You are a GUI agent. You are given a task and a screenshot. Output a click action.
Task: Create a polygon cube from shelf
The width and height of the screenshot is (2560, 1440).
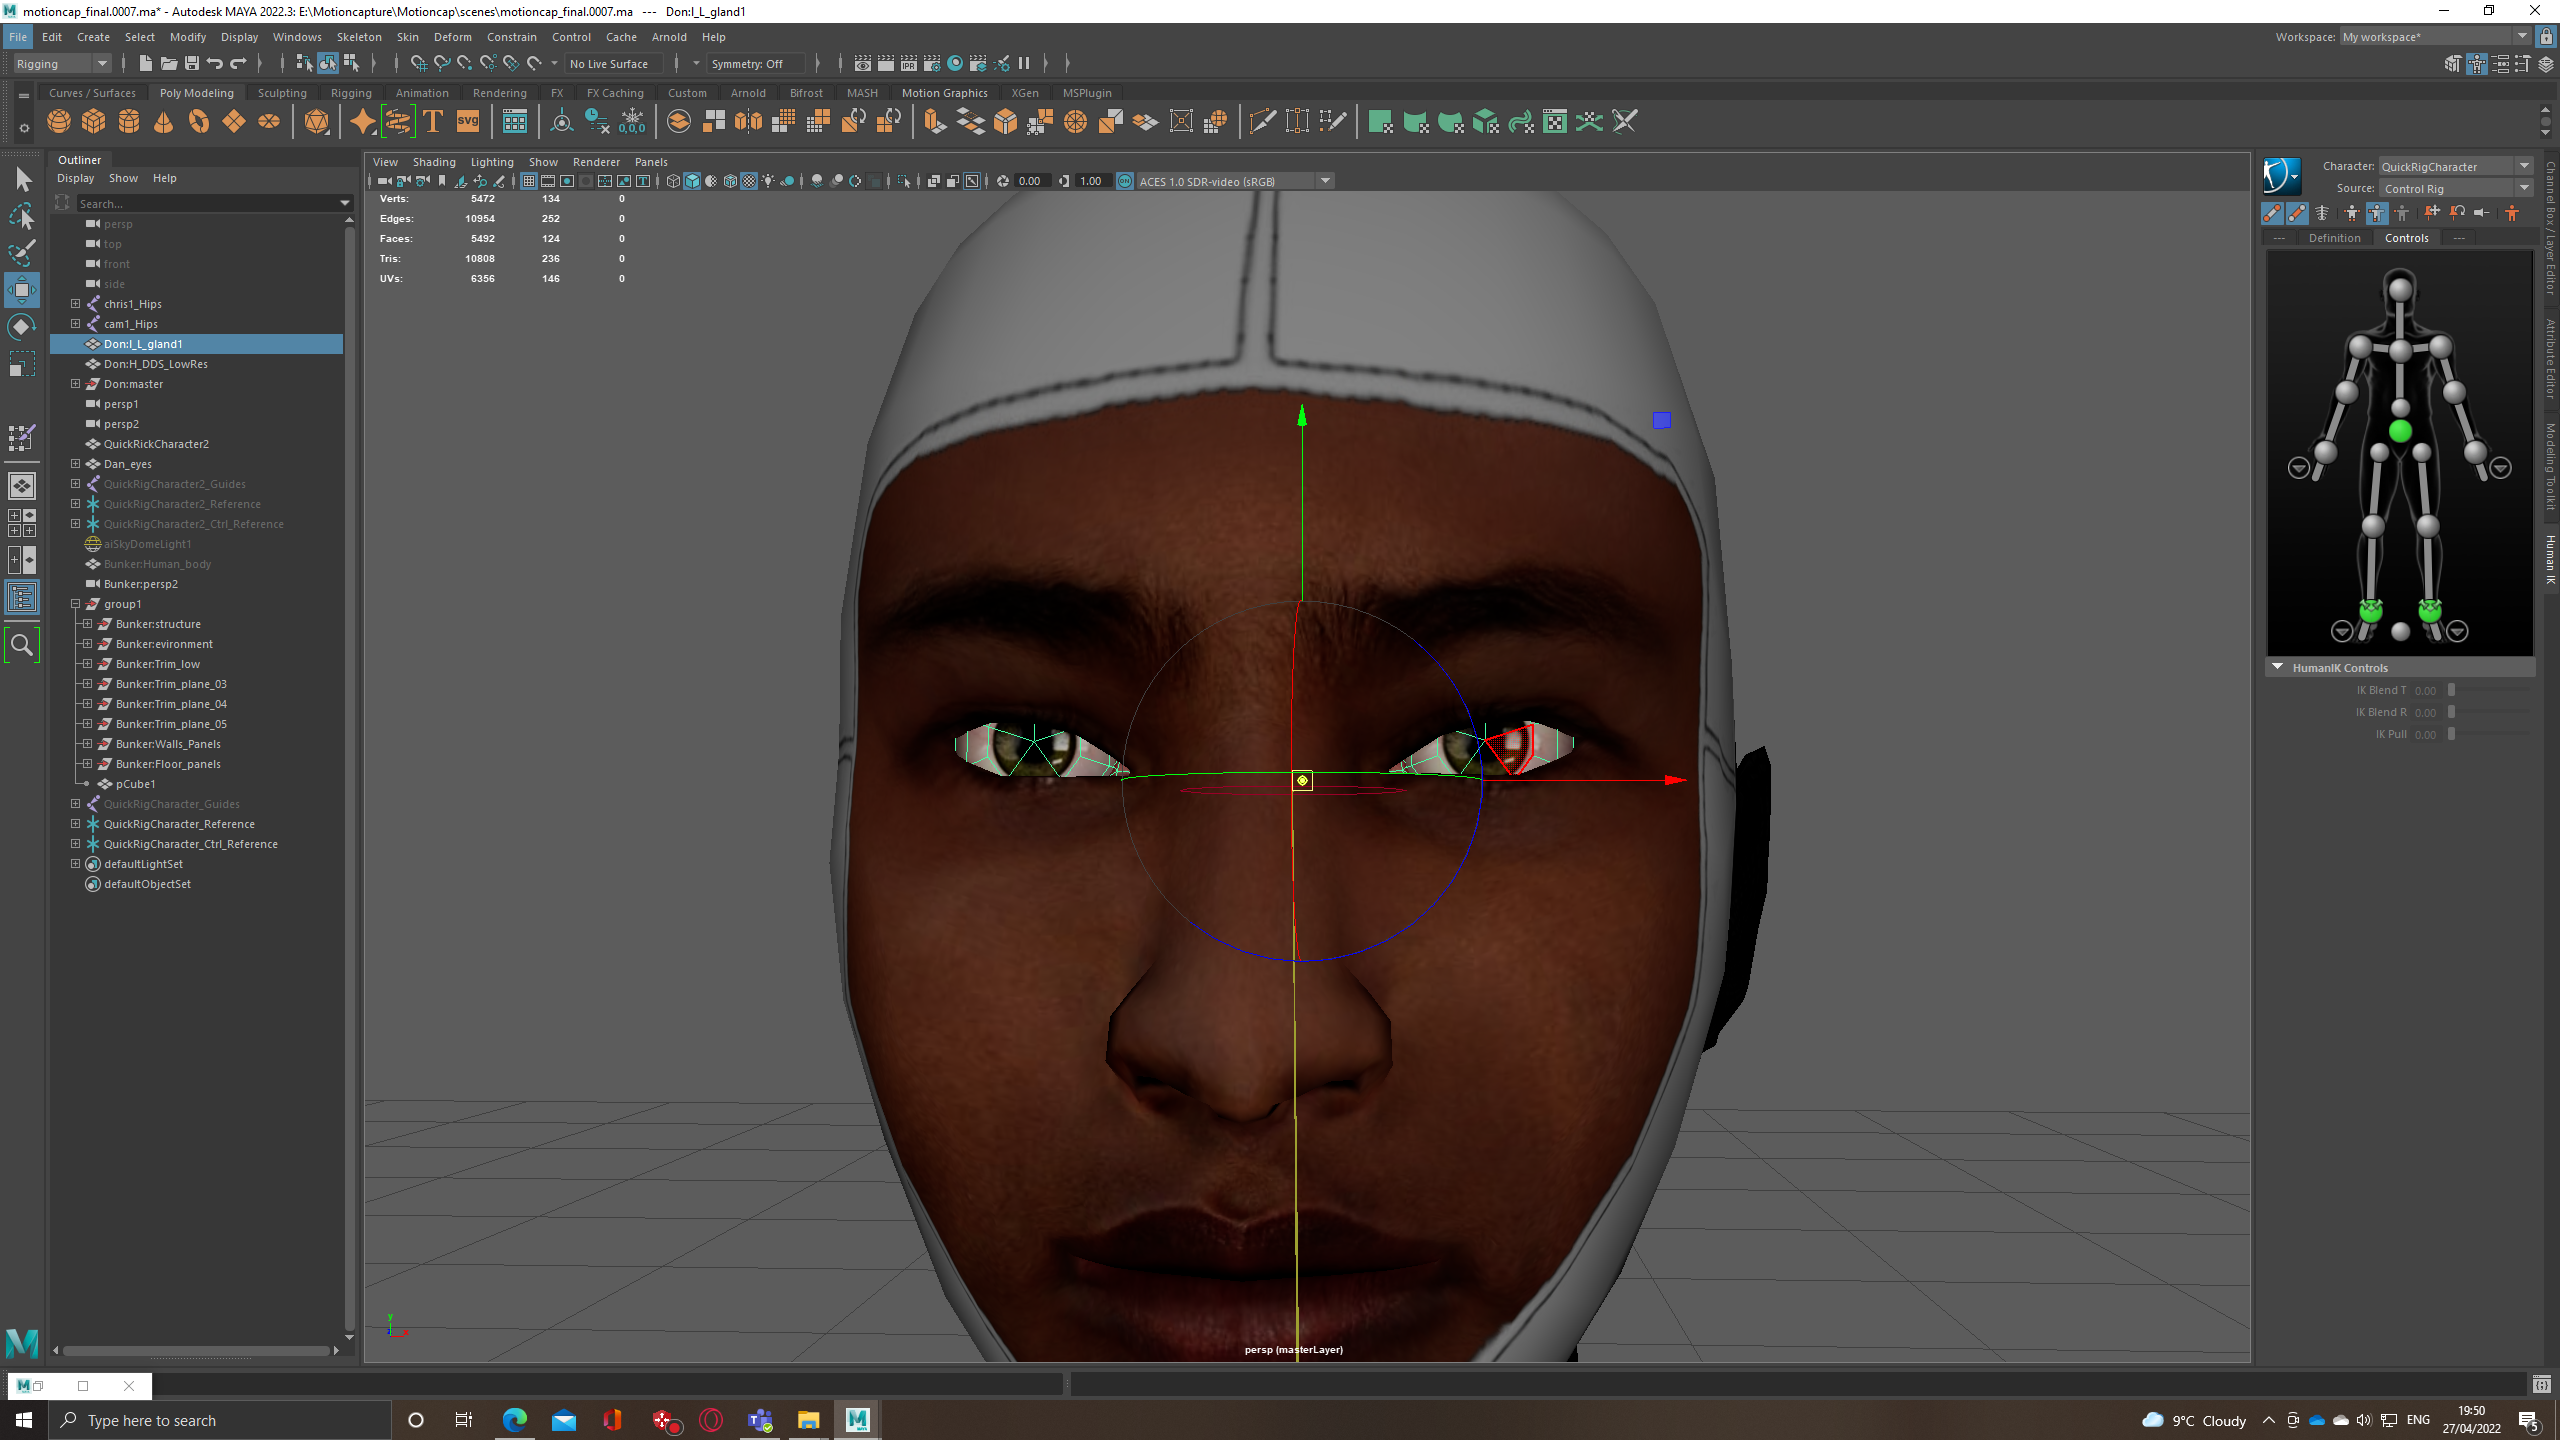94,122
